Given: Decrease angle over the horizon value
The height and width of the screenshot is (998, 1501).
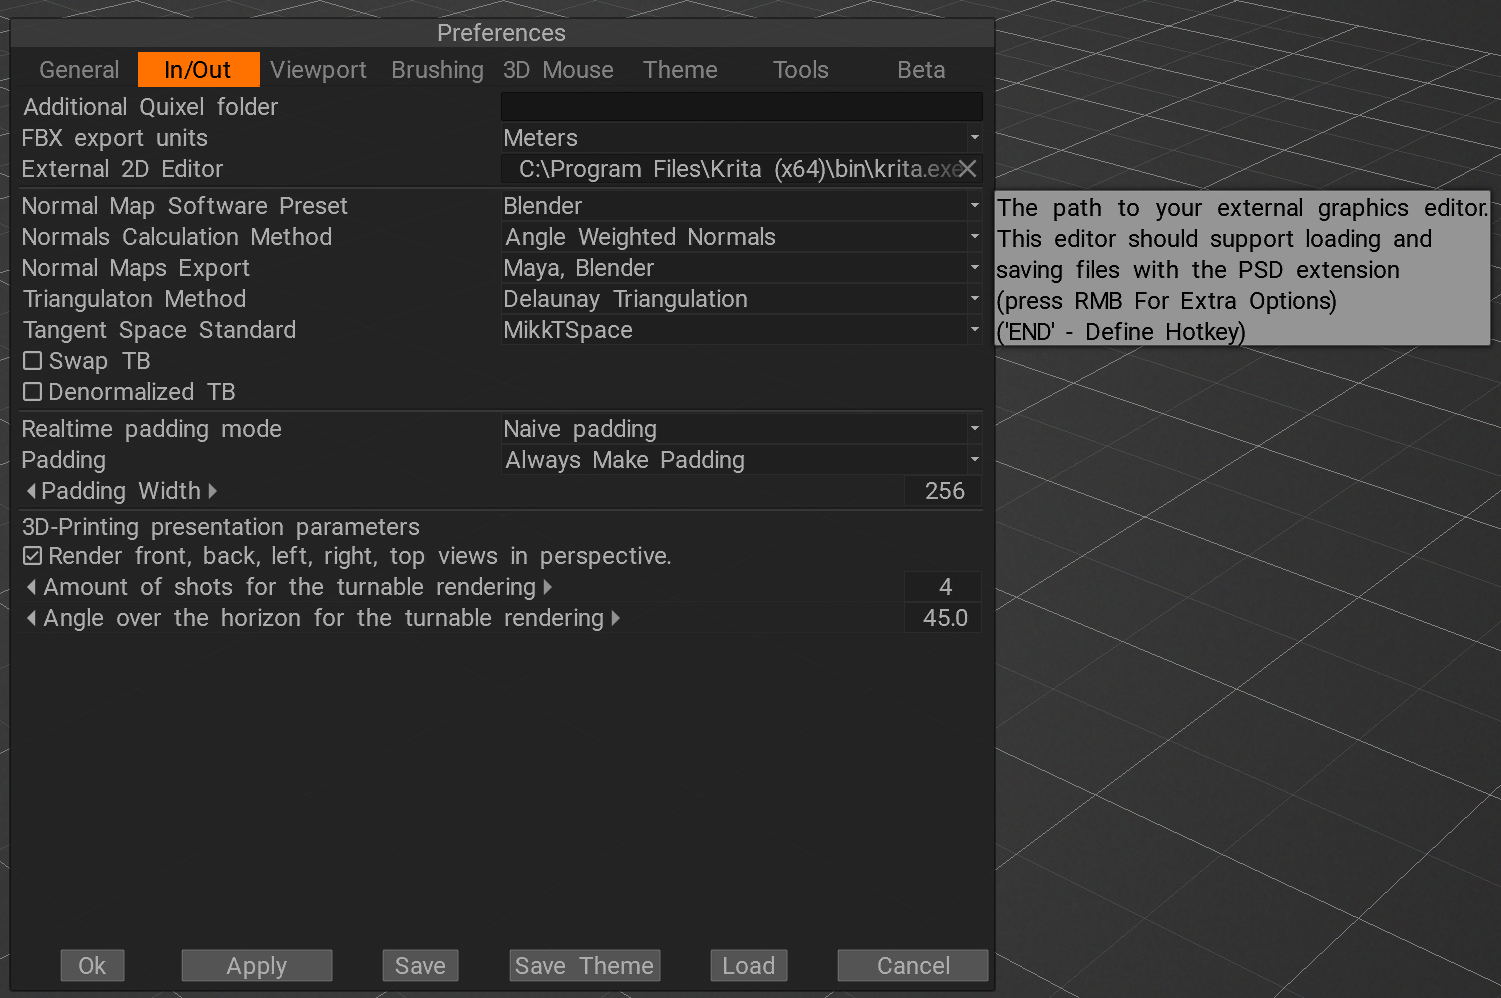Looking at the screenshot, I should 31,618.
